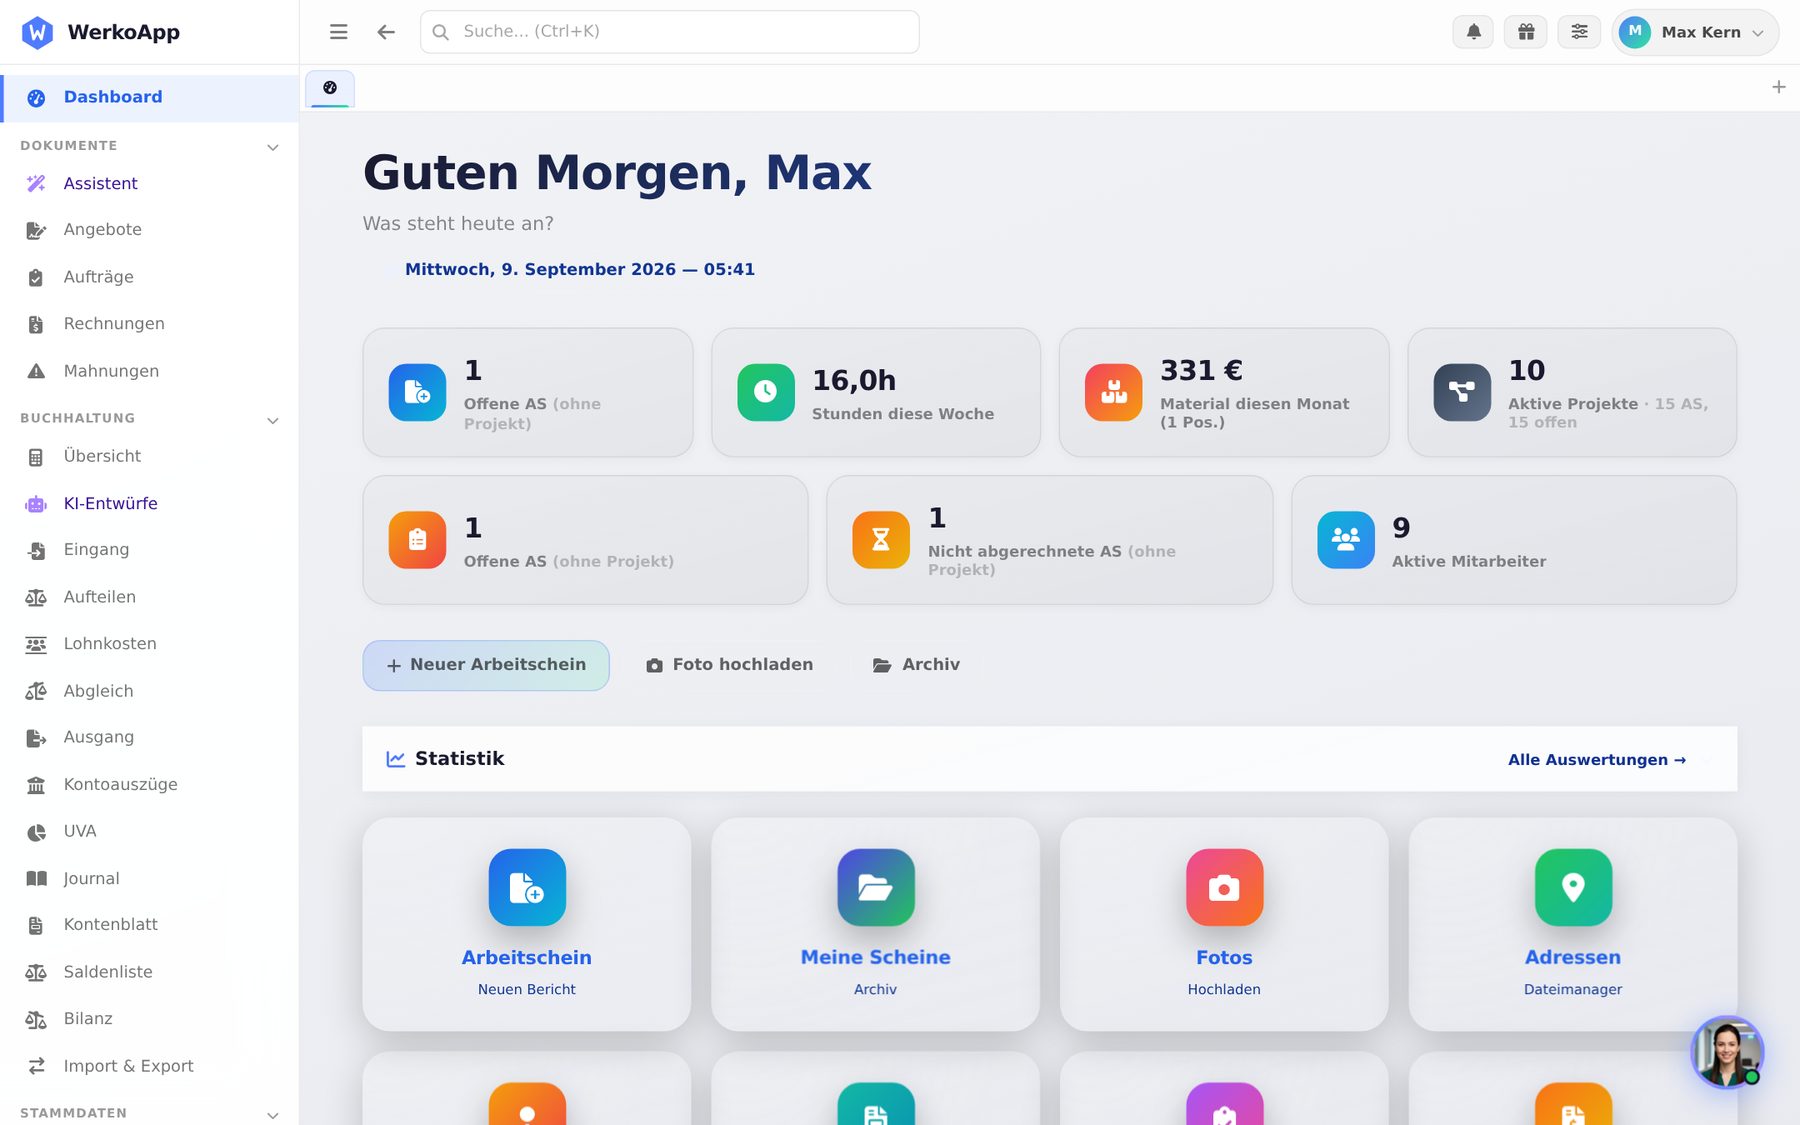
Task: Open Aufteilen in sidebar
Action: 150,597
